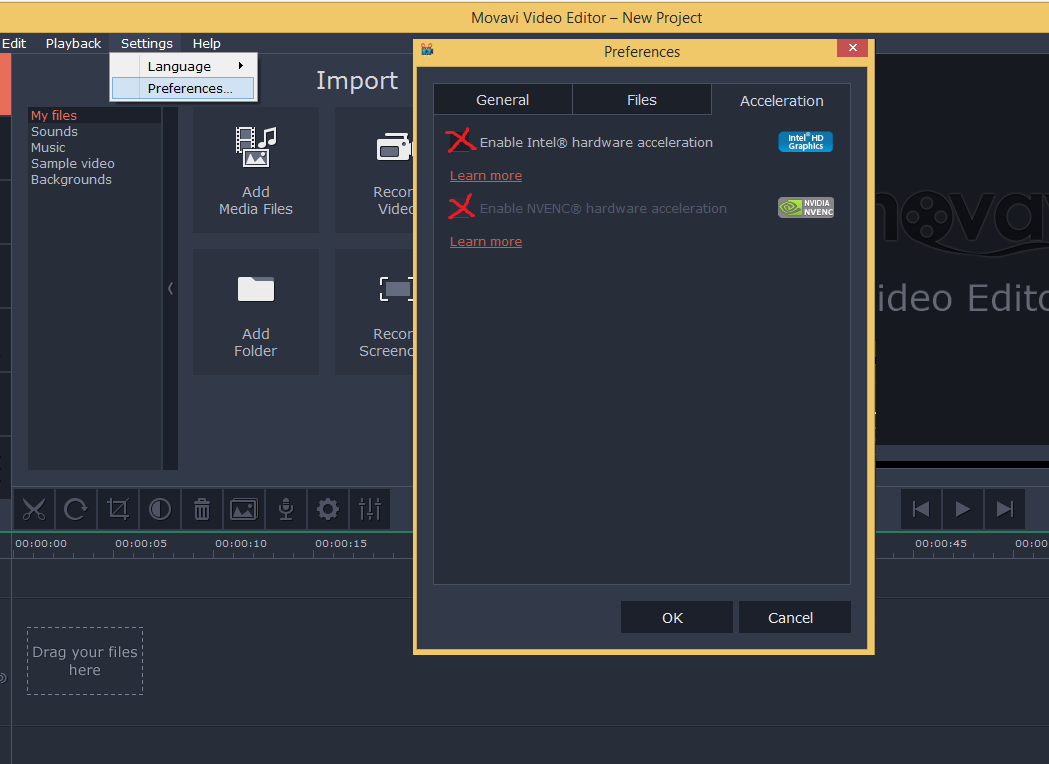
Task: Open the Edit menu
Action: pos(14,43)
